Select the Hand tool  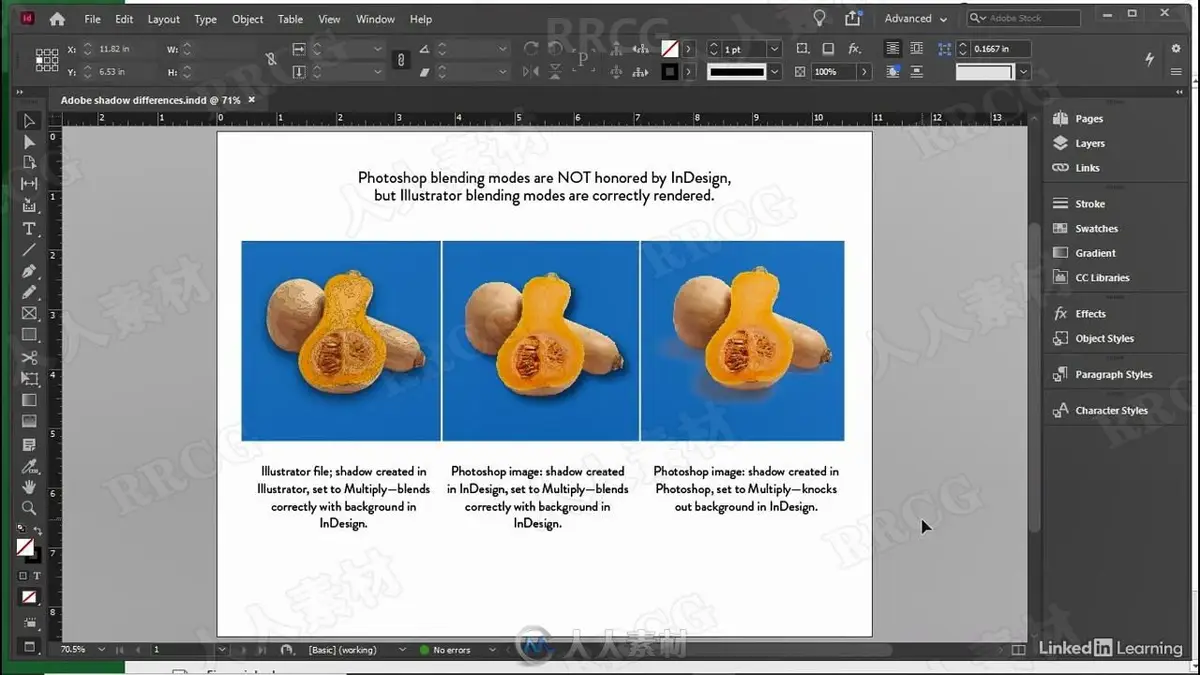(29, 487)
